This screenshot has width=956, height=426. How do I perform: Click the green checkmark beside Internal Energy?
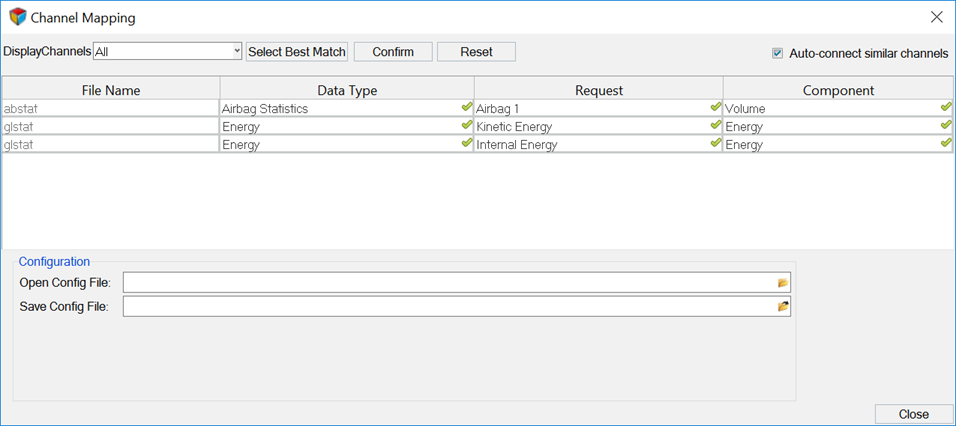coord(715,144)
